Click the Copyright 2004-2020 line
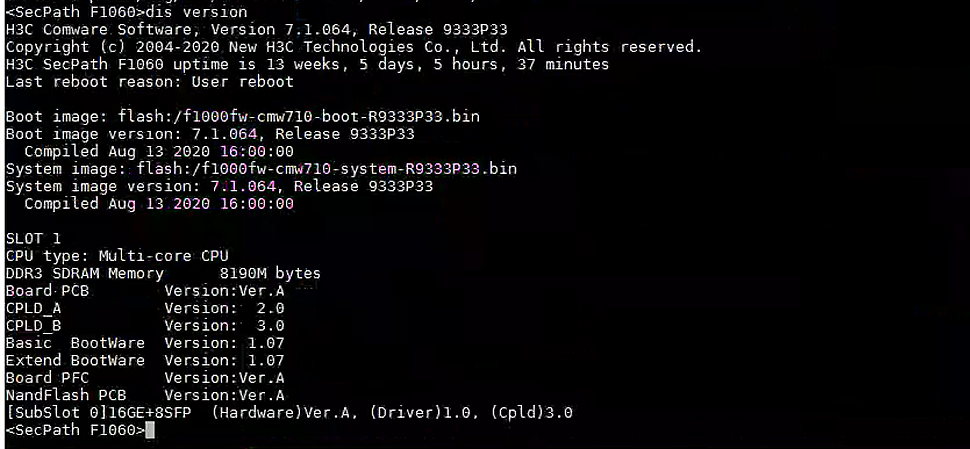Screen dimensions: 970x449 (x=353, y=47)
